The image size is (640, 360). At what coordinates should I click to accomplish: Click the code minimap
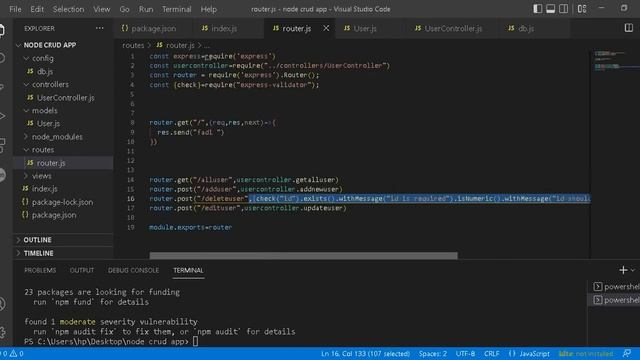[x=614, y=60]
